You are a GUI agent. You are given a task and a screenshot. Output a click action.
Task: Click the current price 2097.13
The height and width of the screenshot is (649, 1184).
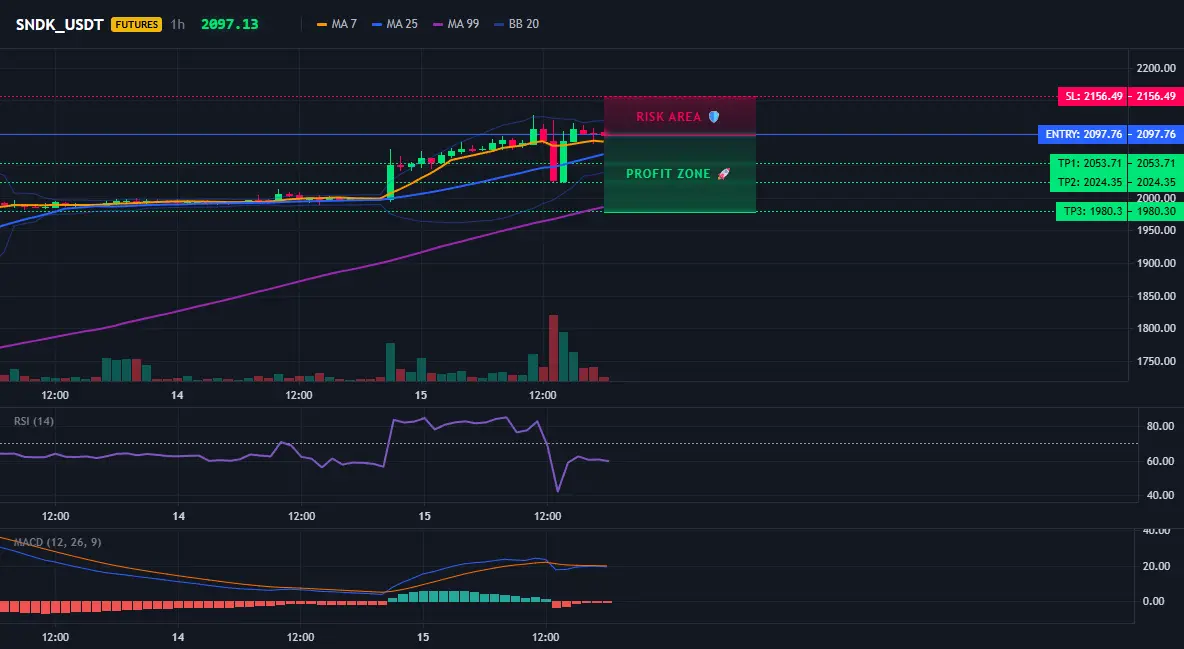pyautogui.click(x=230, y=24)
